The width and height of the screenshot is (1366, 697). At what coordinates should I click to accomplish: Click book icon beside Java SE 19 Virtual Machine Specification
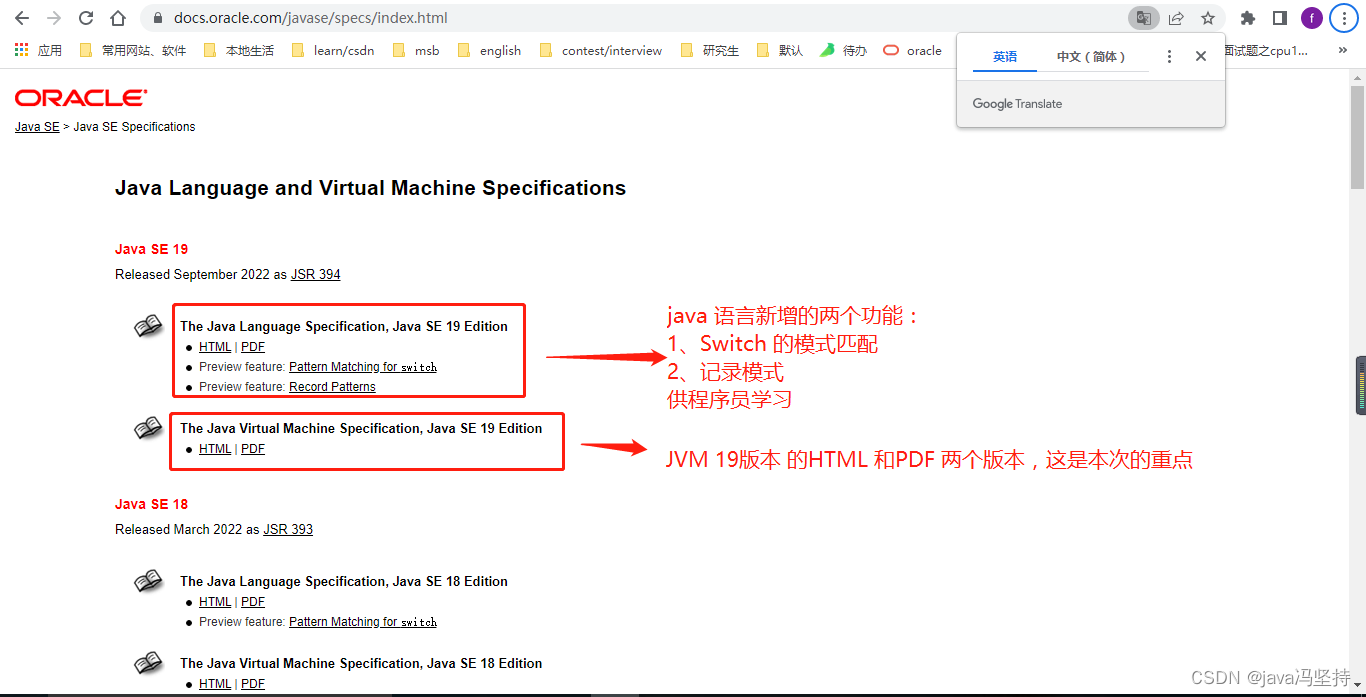pos(148,428)
